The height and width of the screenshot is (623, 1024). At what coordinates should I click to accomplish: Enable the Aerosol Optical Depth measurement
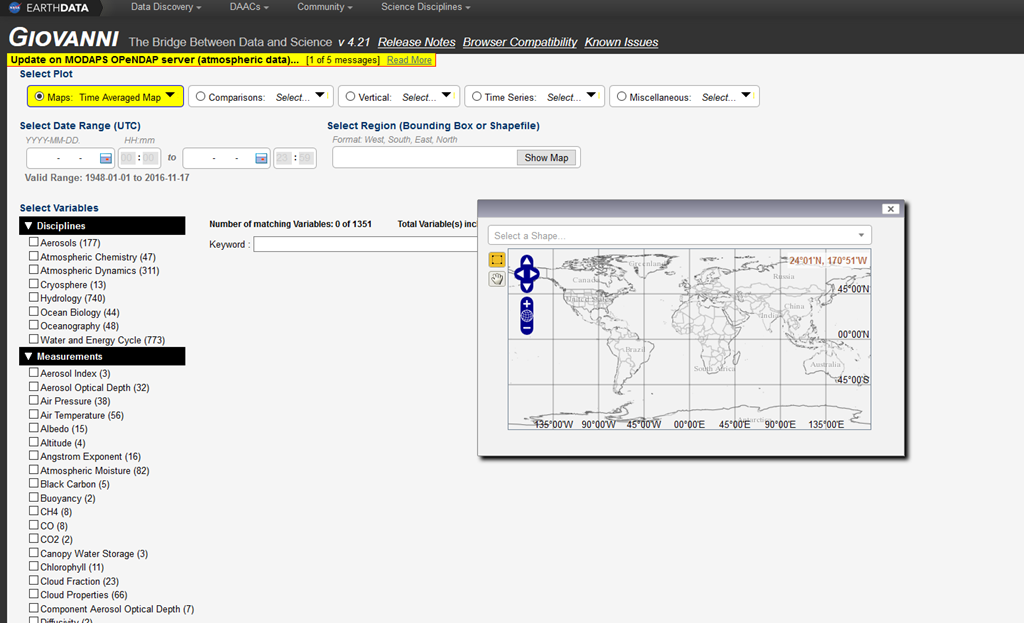point(33,387)
